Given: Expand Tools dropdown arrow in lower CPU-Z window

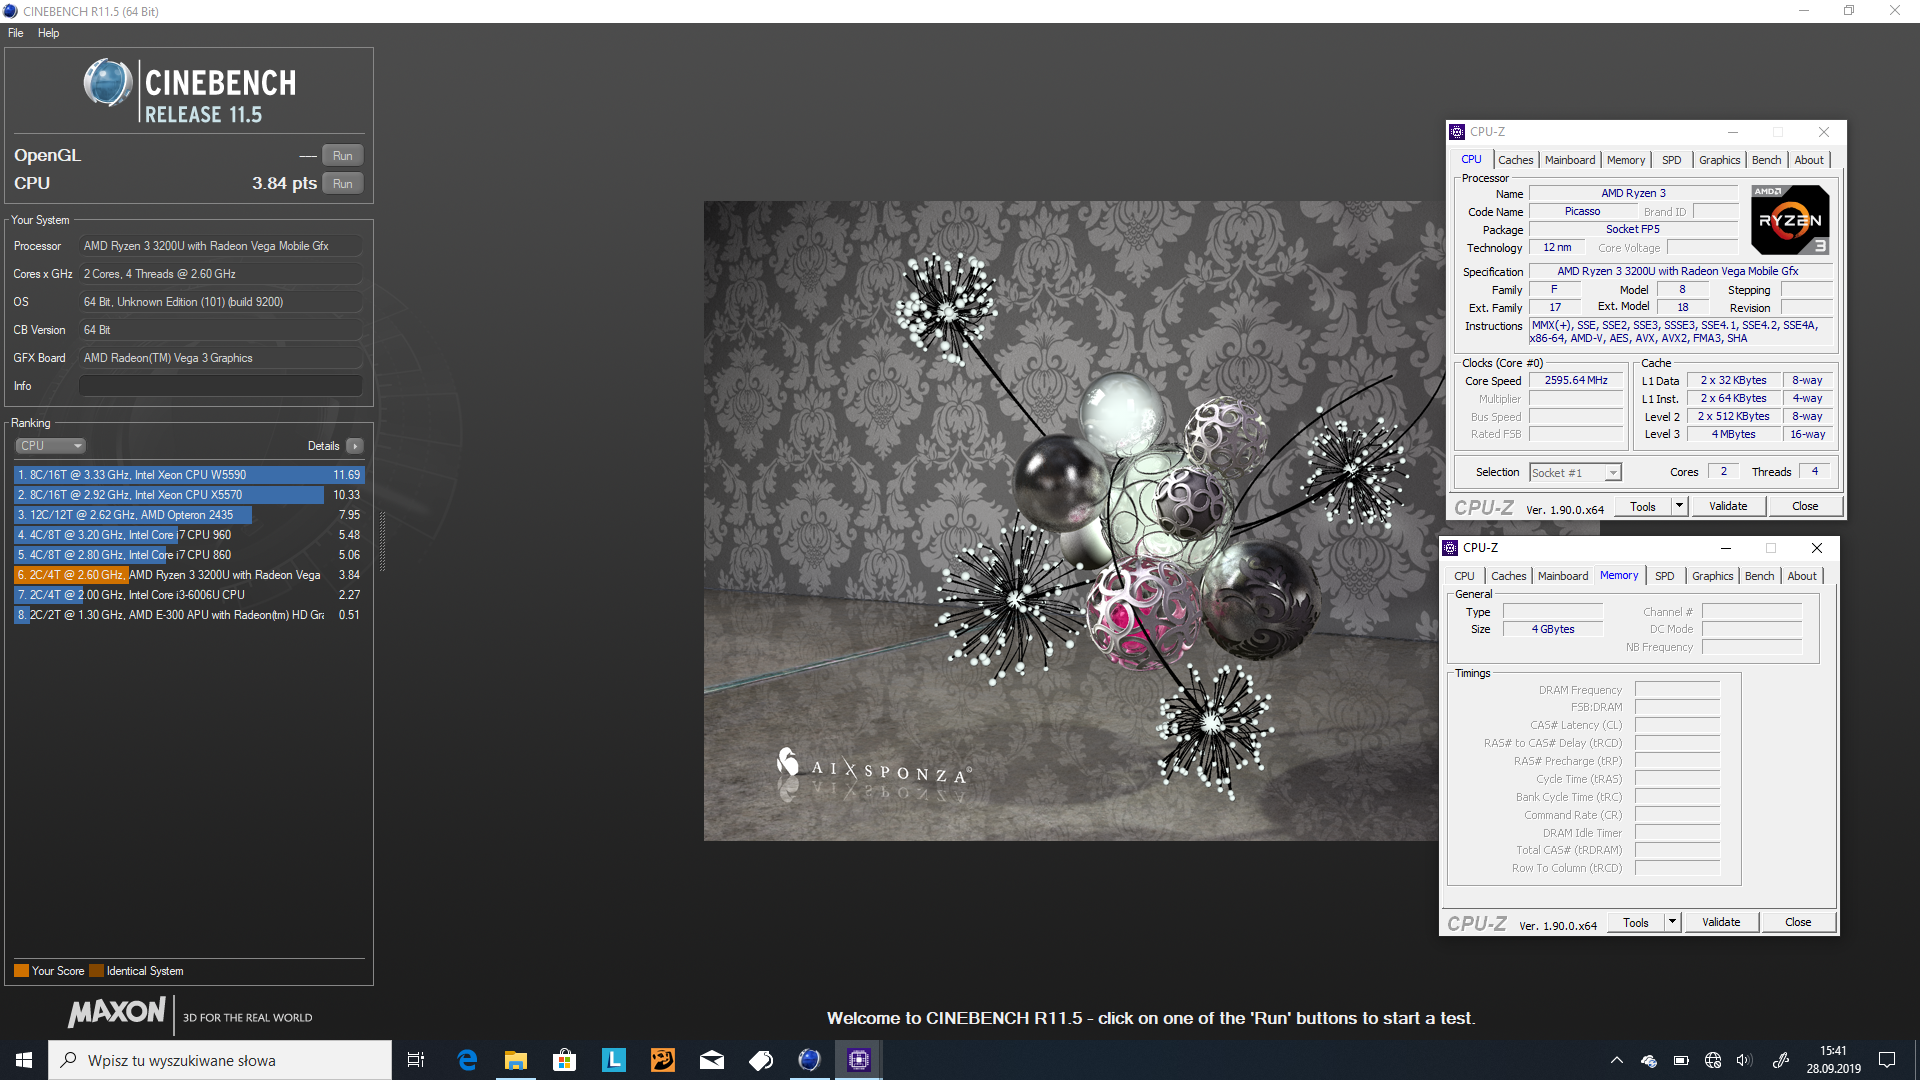Looking at the screenshot, I should [1673, 923].
